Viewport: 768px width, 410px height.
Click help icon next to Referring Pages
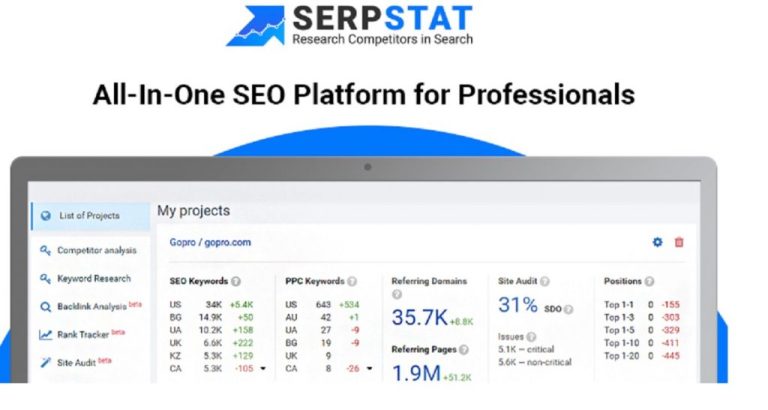464,350
